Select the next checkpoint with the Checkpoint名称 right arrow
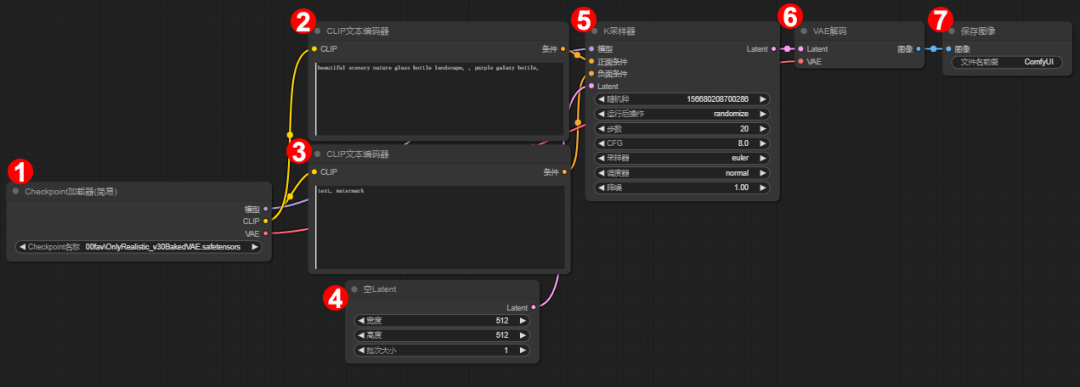The width and height of the screenshot is (1080, 387). (254, 247)
